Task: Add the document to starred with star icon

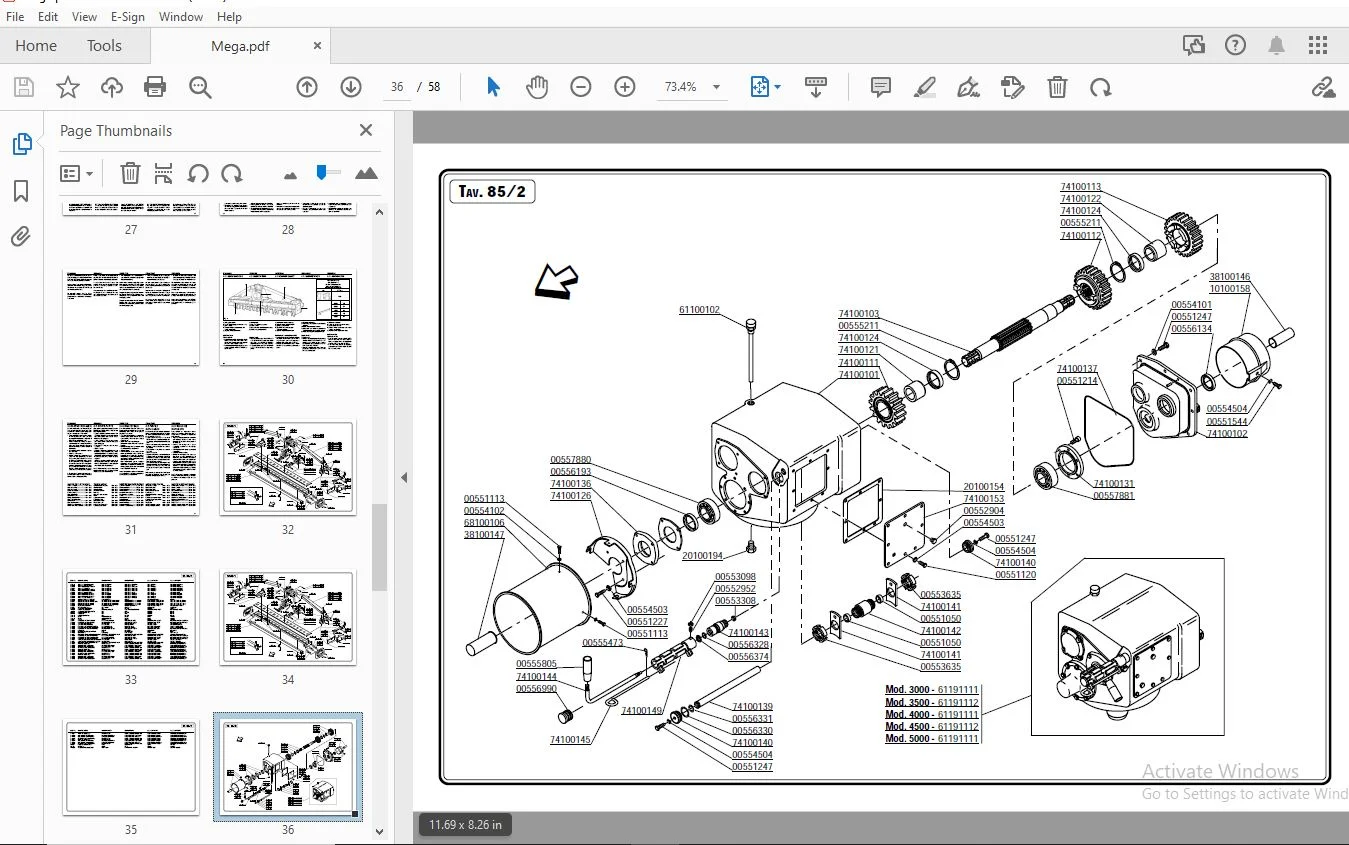Action: pos(68,87)
